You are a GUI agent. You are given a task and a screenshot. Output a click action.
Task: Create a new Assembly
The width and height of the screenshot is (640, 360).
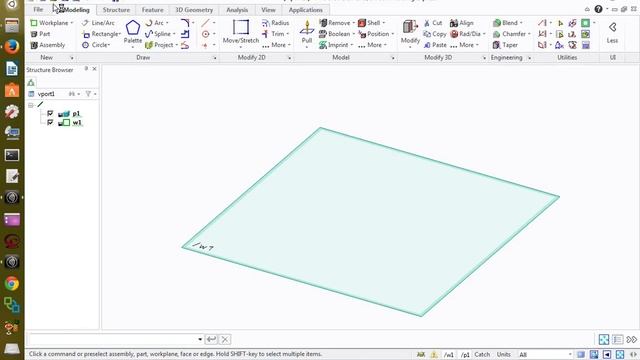tap(47, 45)
